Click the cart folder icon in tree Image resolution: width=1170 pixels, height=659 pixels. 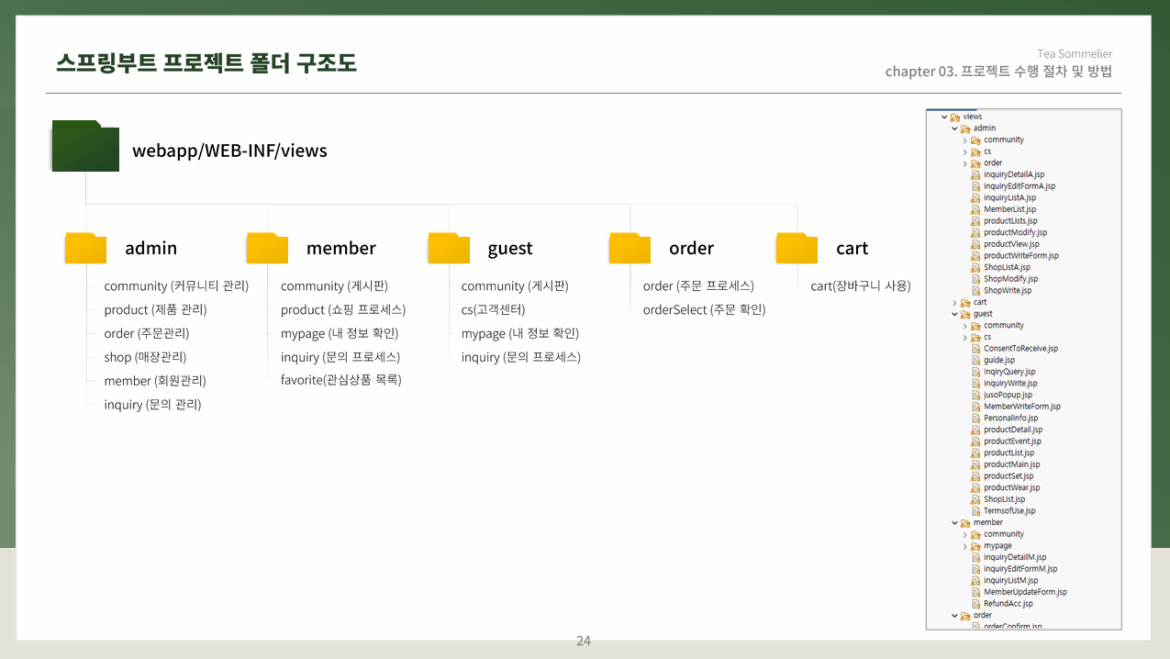966,302
